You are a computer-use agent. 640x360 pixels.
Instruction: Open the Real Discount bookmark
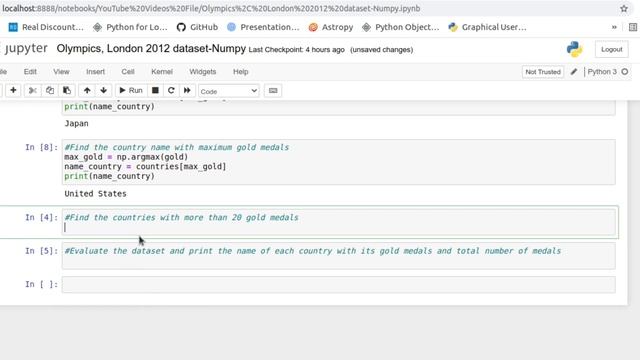[46, 27]
